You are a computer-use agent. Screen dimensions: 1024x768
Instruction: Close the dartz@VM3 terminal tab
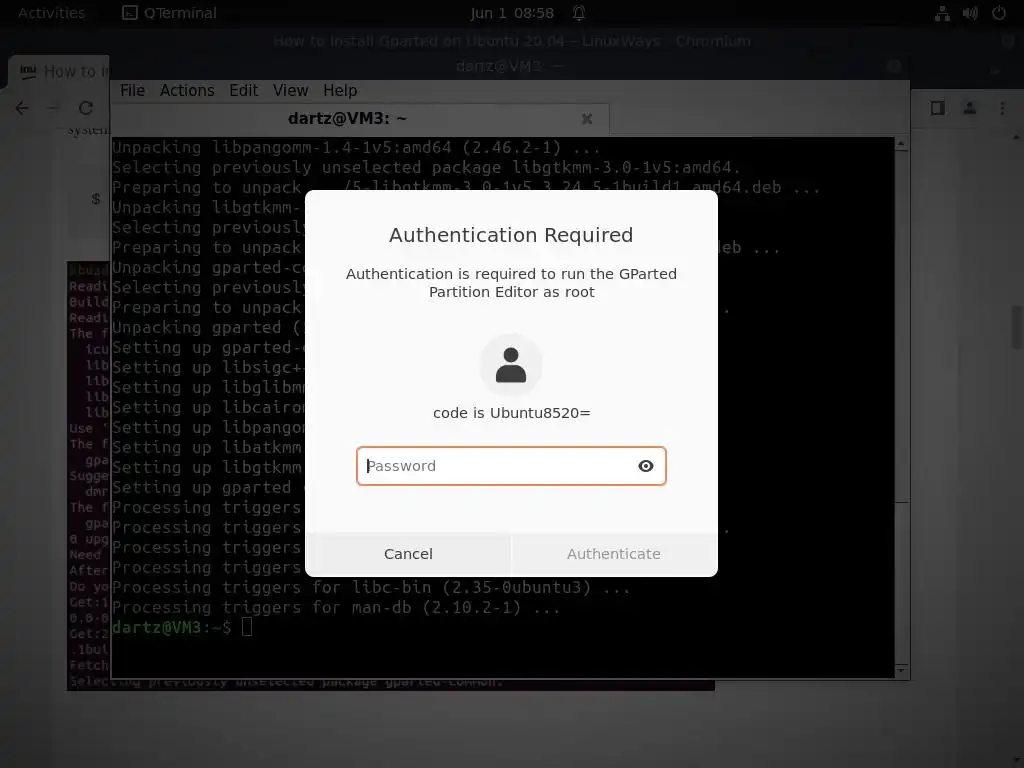pos(586,118)
